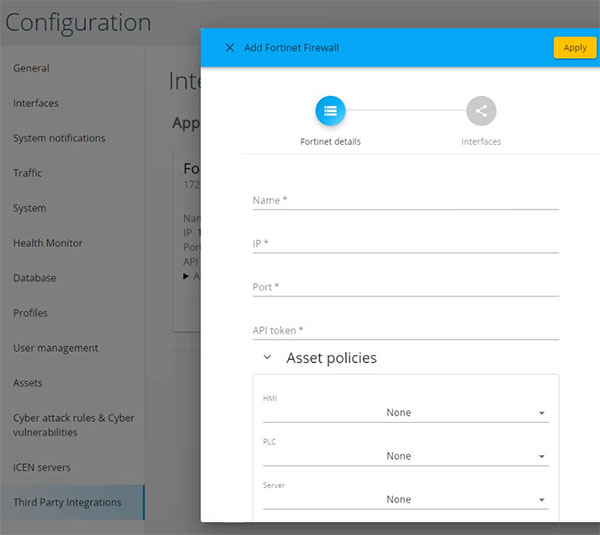This screenshot has width=600, height=535.
Task: Select Third Party Integrations item
Action: pyautogui.click(x=67, y=502)
